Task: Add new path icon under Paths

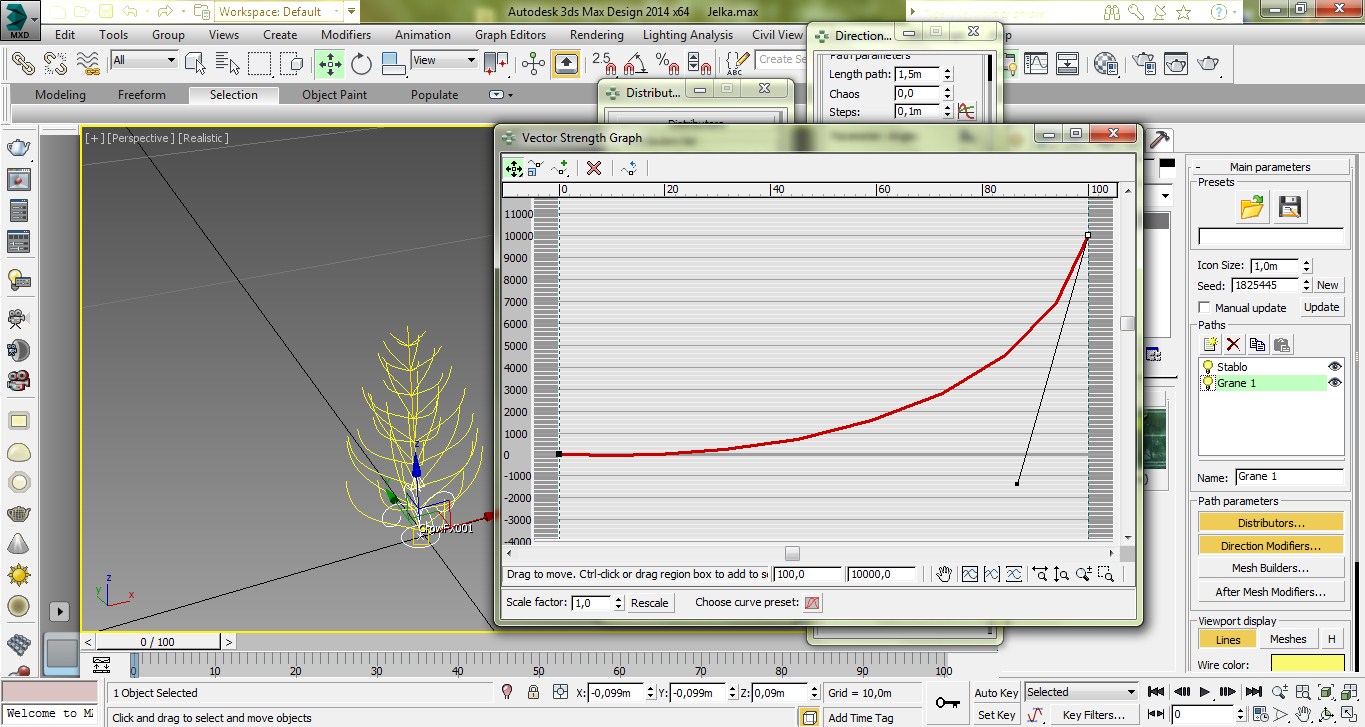Action: pos(1210,344)
